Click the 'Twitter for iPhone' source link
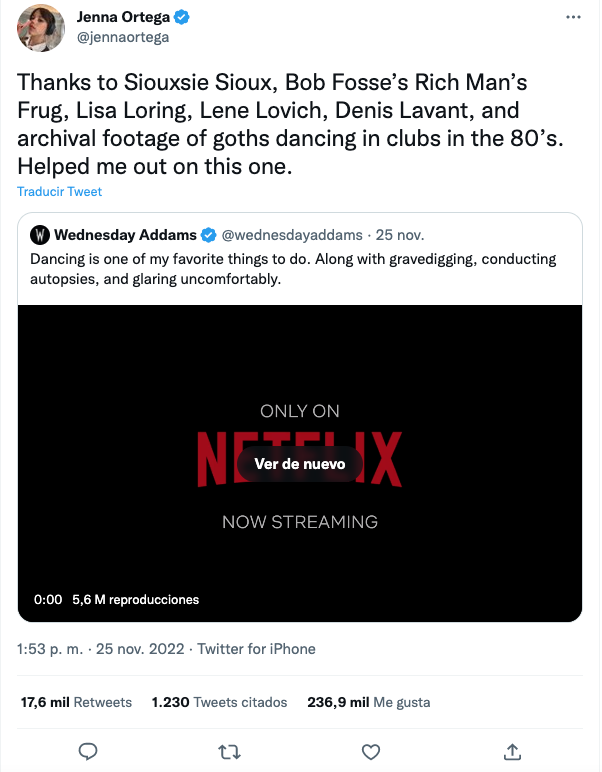 click(x=256, y=649)
